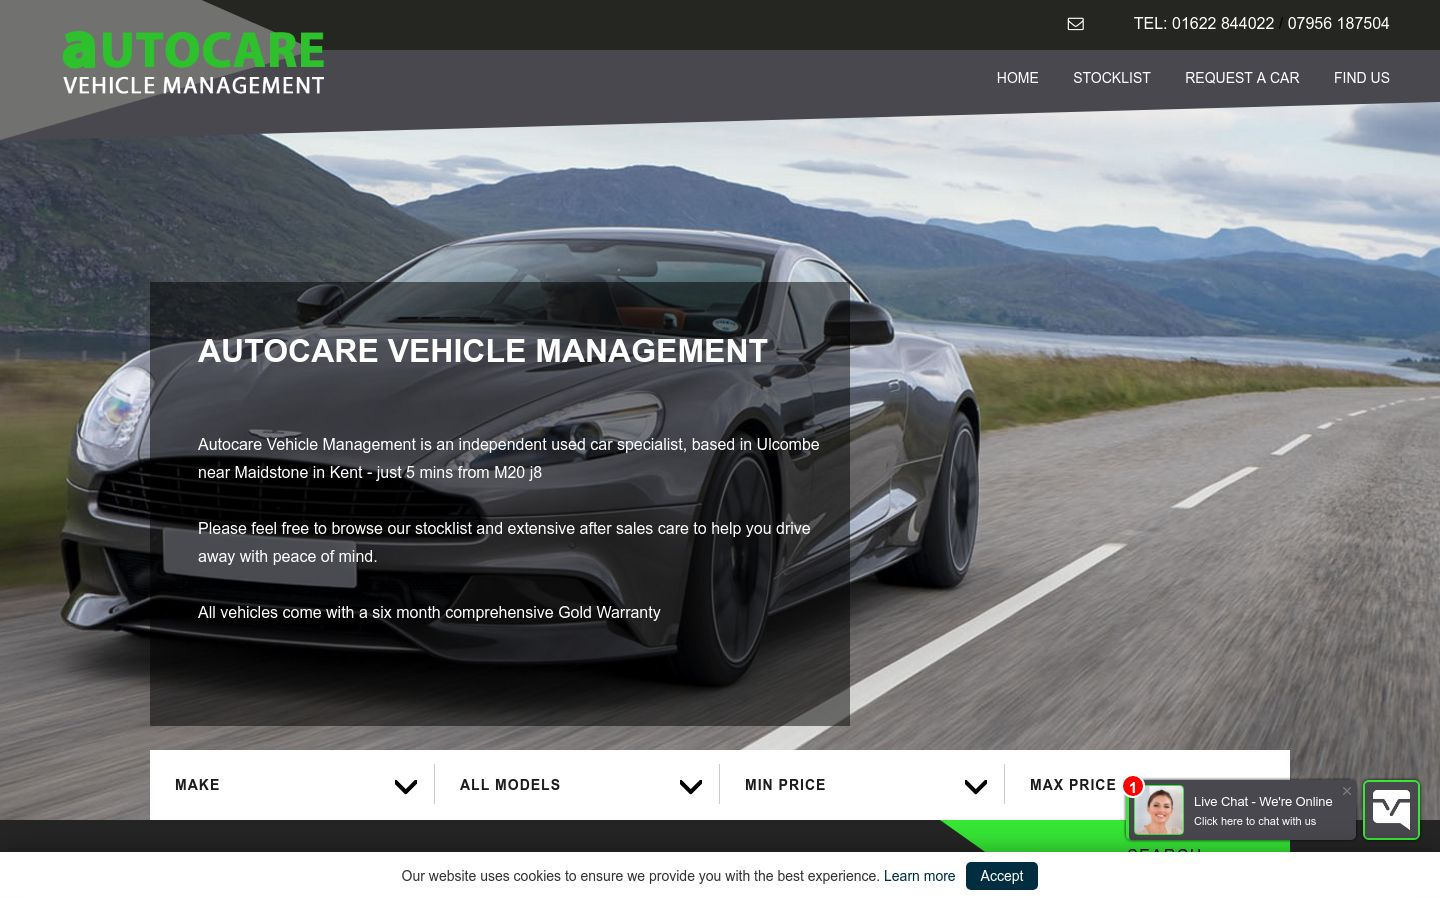Screen dimensions: 1440x900
Task: Click the 'browse our stocklist' paragraph
Action: click(504, 543)
